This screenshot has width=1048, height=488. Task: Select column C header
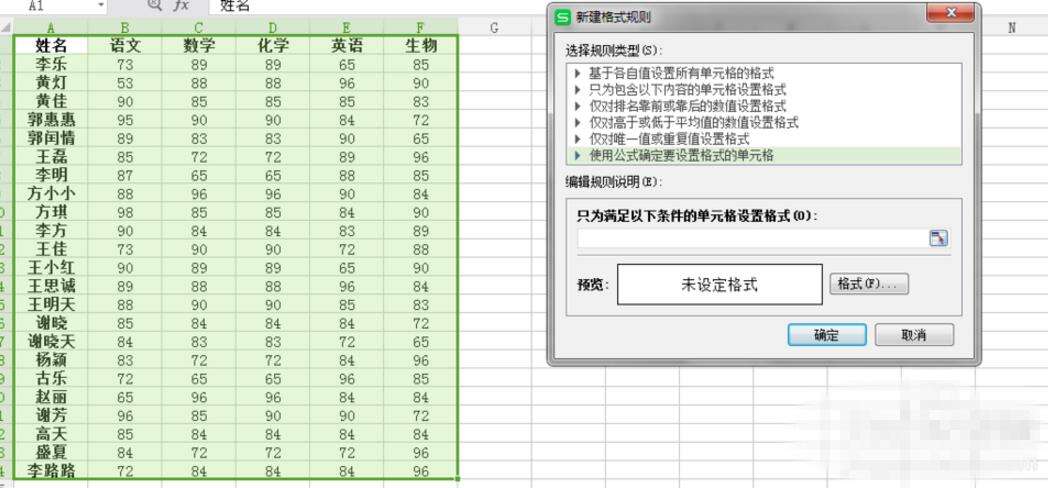(199, 27)
